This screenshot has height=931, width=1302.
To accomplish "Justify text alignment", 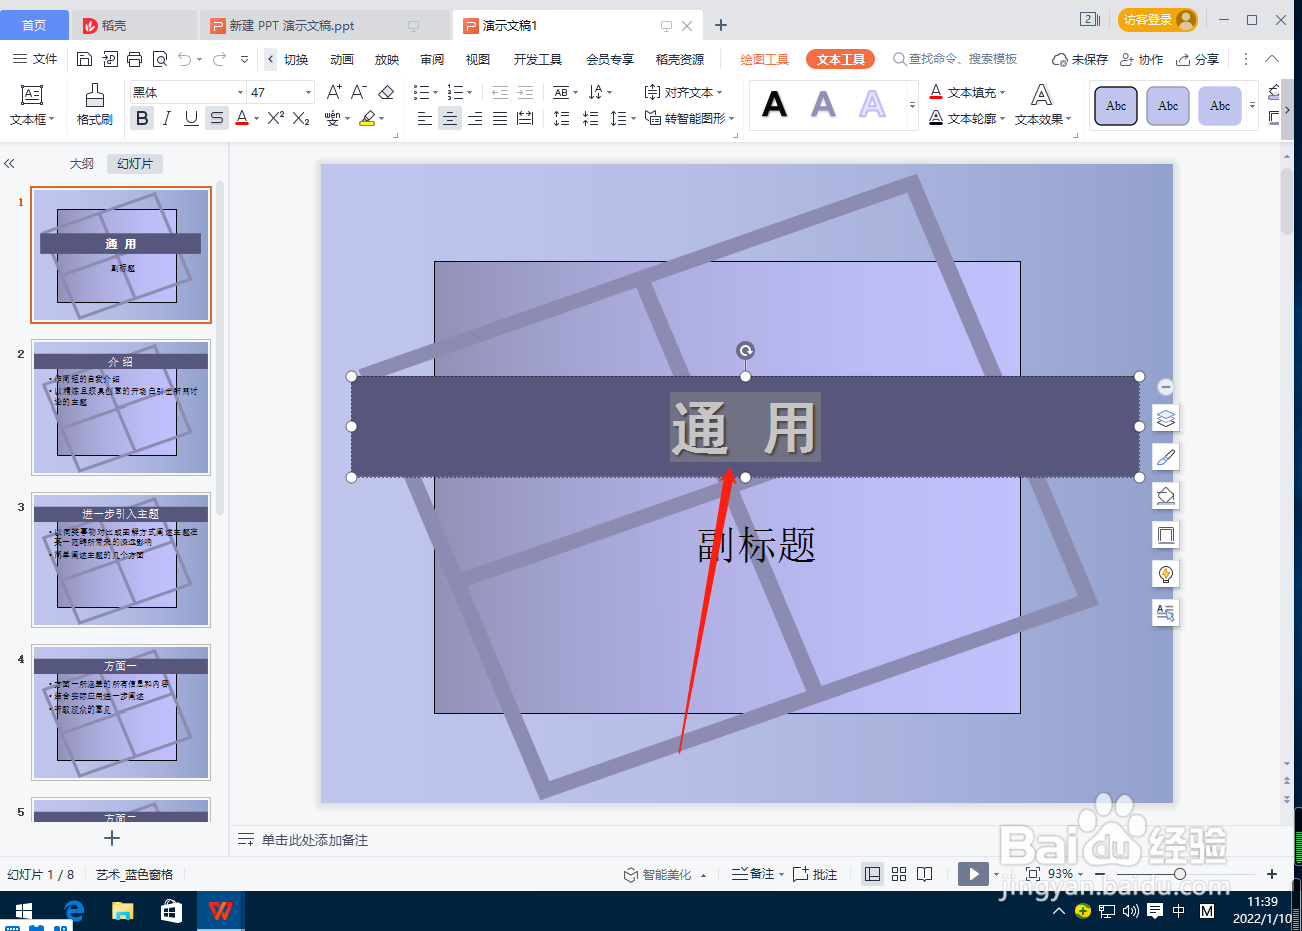I will pos(500,118).
